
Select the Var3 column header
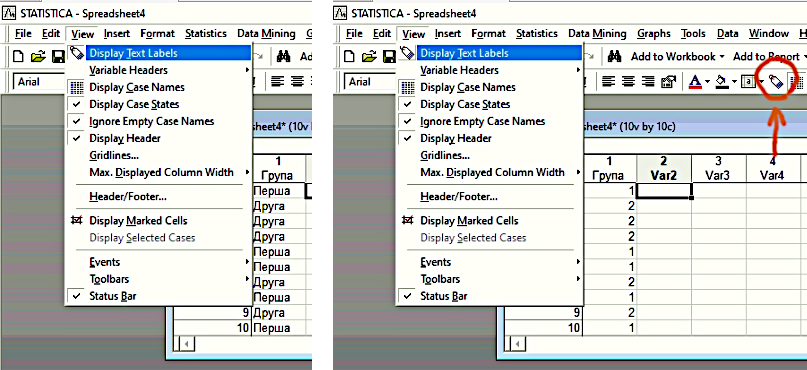[718, 168]
